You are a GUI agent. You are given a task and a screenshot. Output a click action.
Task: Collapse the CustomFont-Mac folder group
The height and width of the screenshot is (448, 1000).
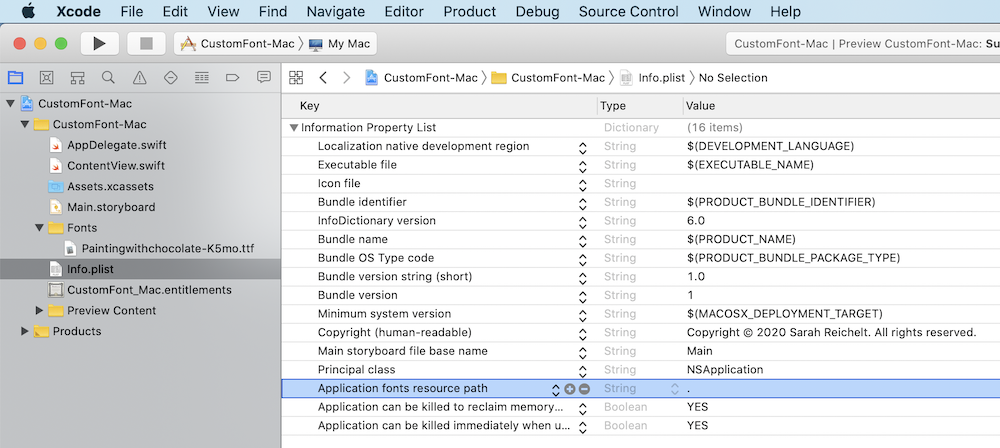tap(25, 124)
